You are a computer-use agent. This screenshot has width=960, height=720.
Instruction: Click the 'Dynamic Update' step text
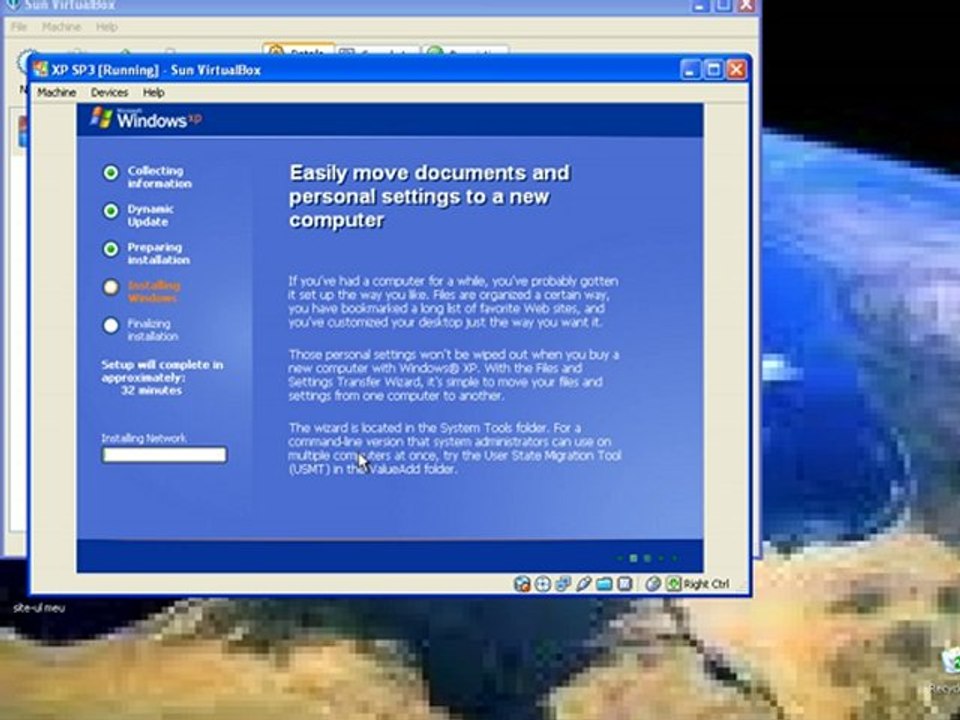pyautogui.click(x=150, y=215)
